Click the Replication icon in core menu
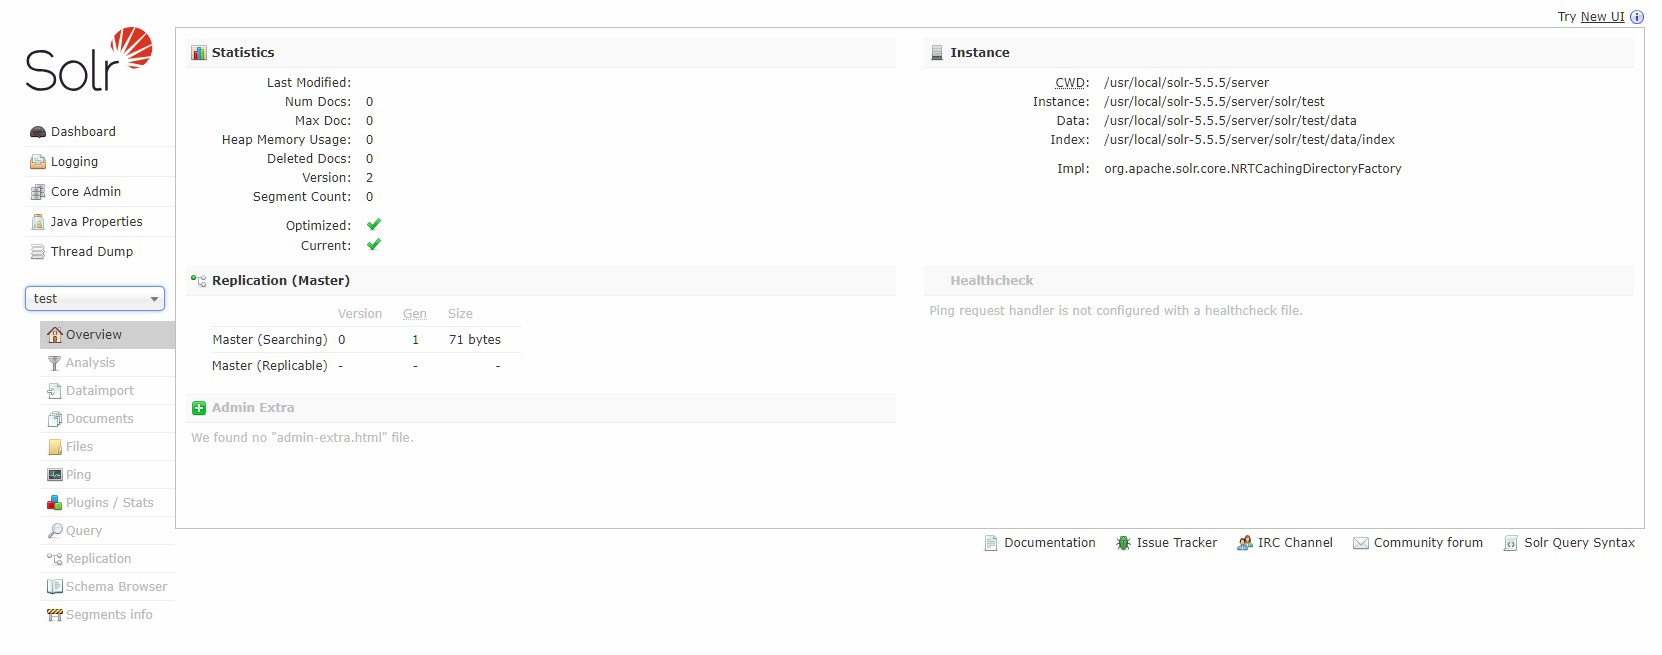This screenshot has height=655, width=1662. click(55, 559)
